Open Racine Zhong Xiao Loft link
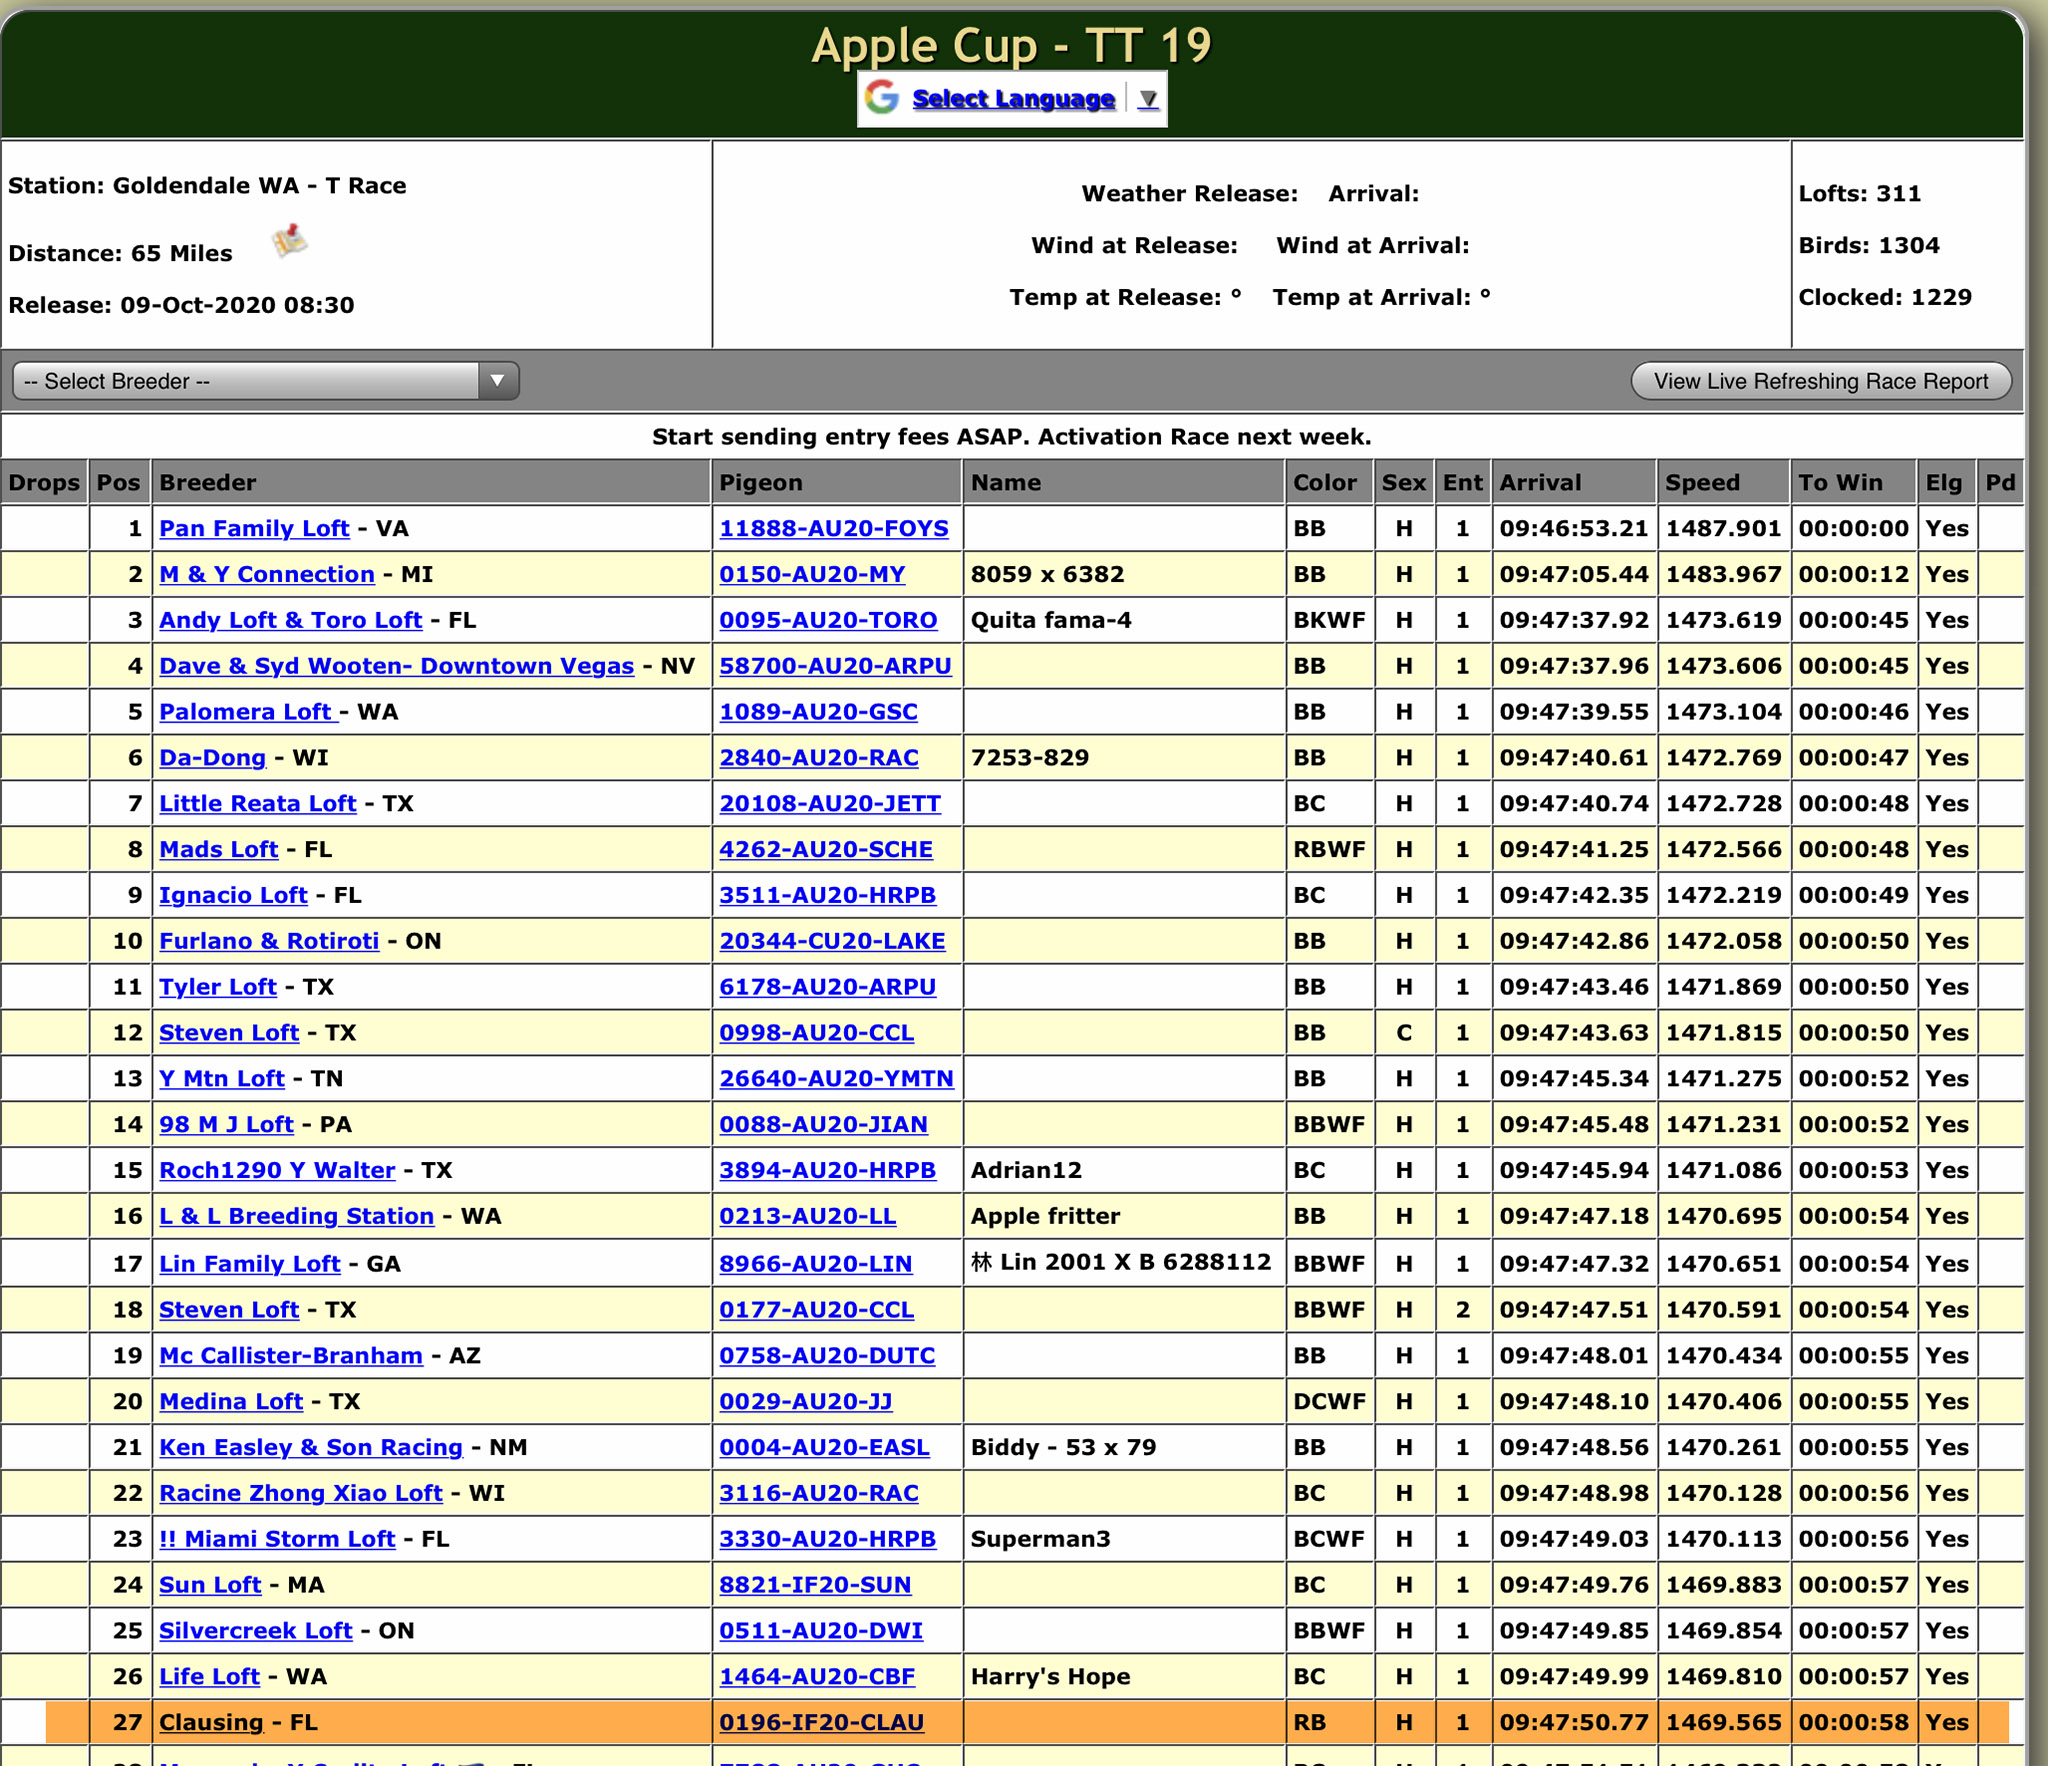Image resolution: width=2048 pixels, height=1766 pixels. pyautogui.click(x=300, y=1495)
